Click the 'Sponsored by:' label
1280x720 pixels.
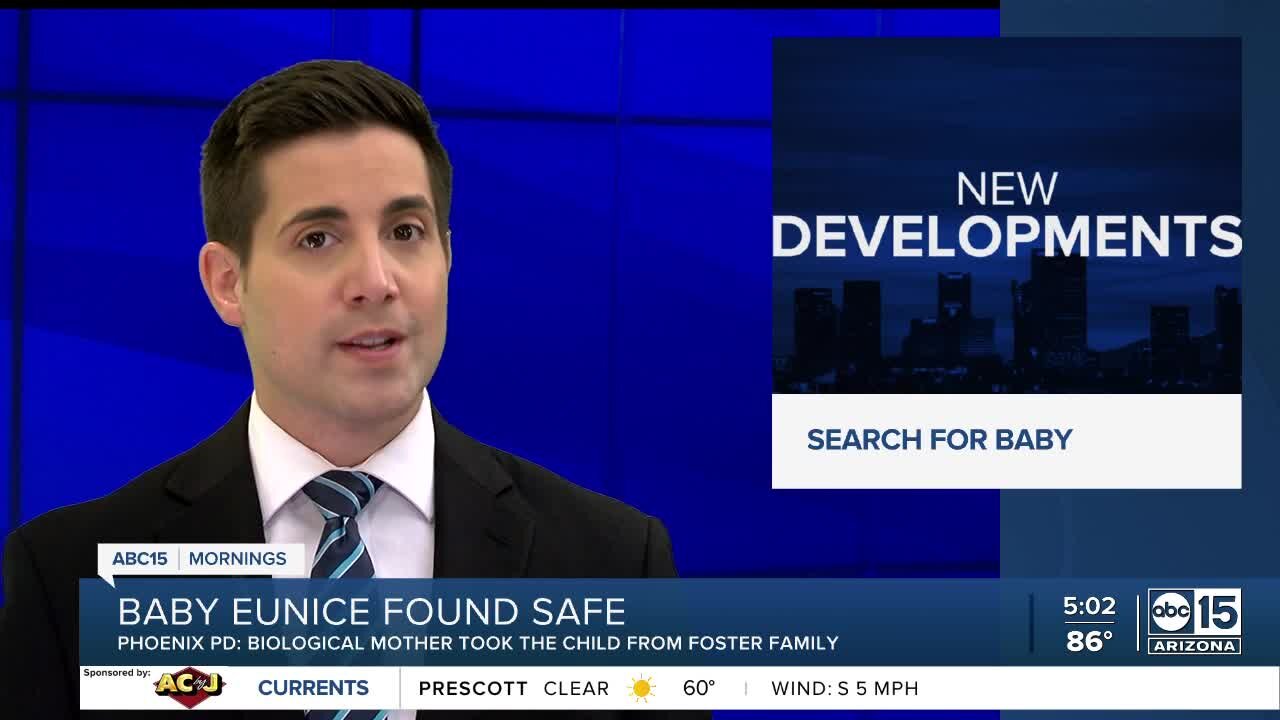[x=117, y=673]
